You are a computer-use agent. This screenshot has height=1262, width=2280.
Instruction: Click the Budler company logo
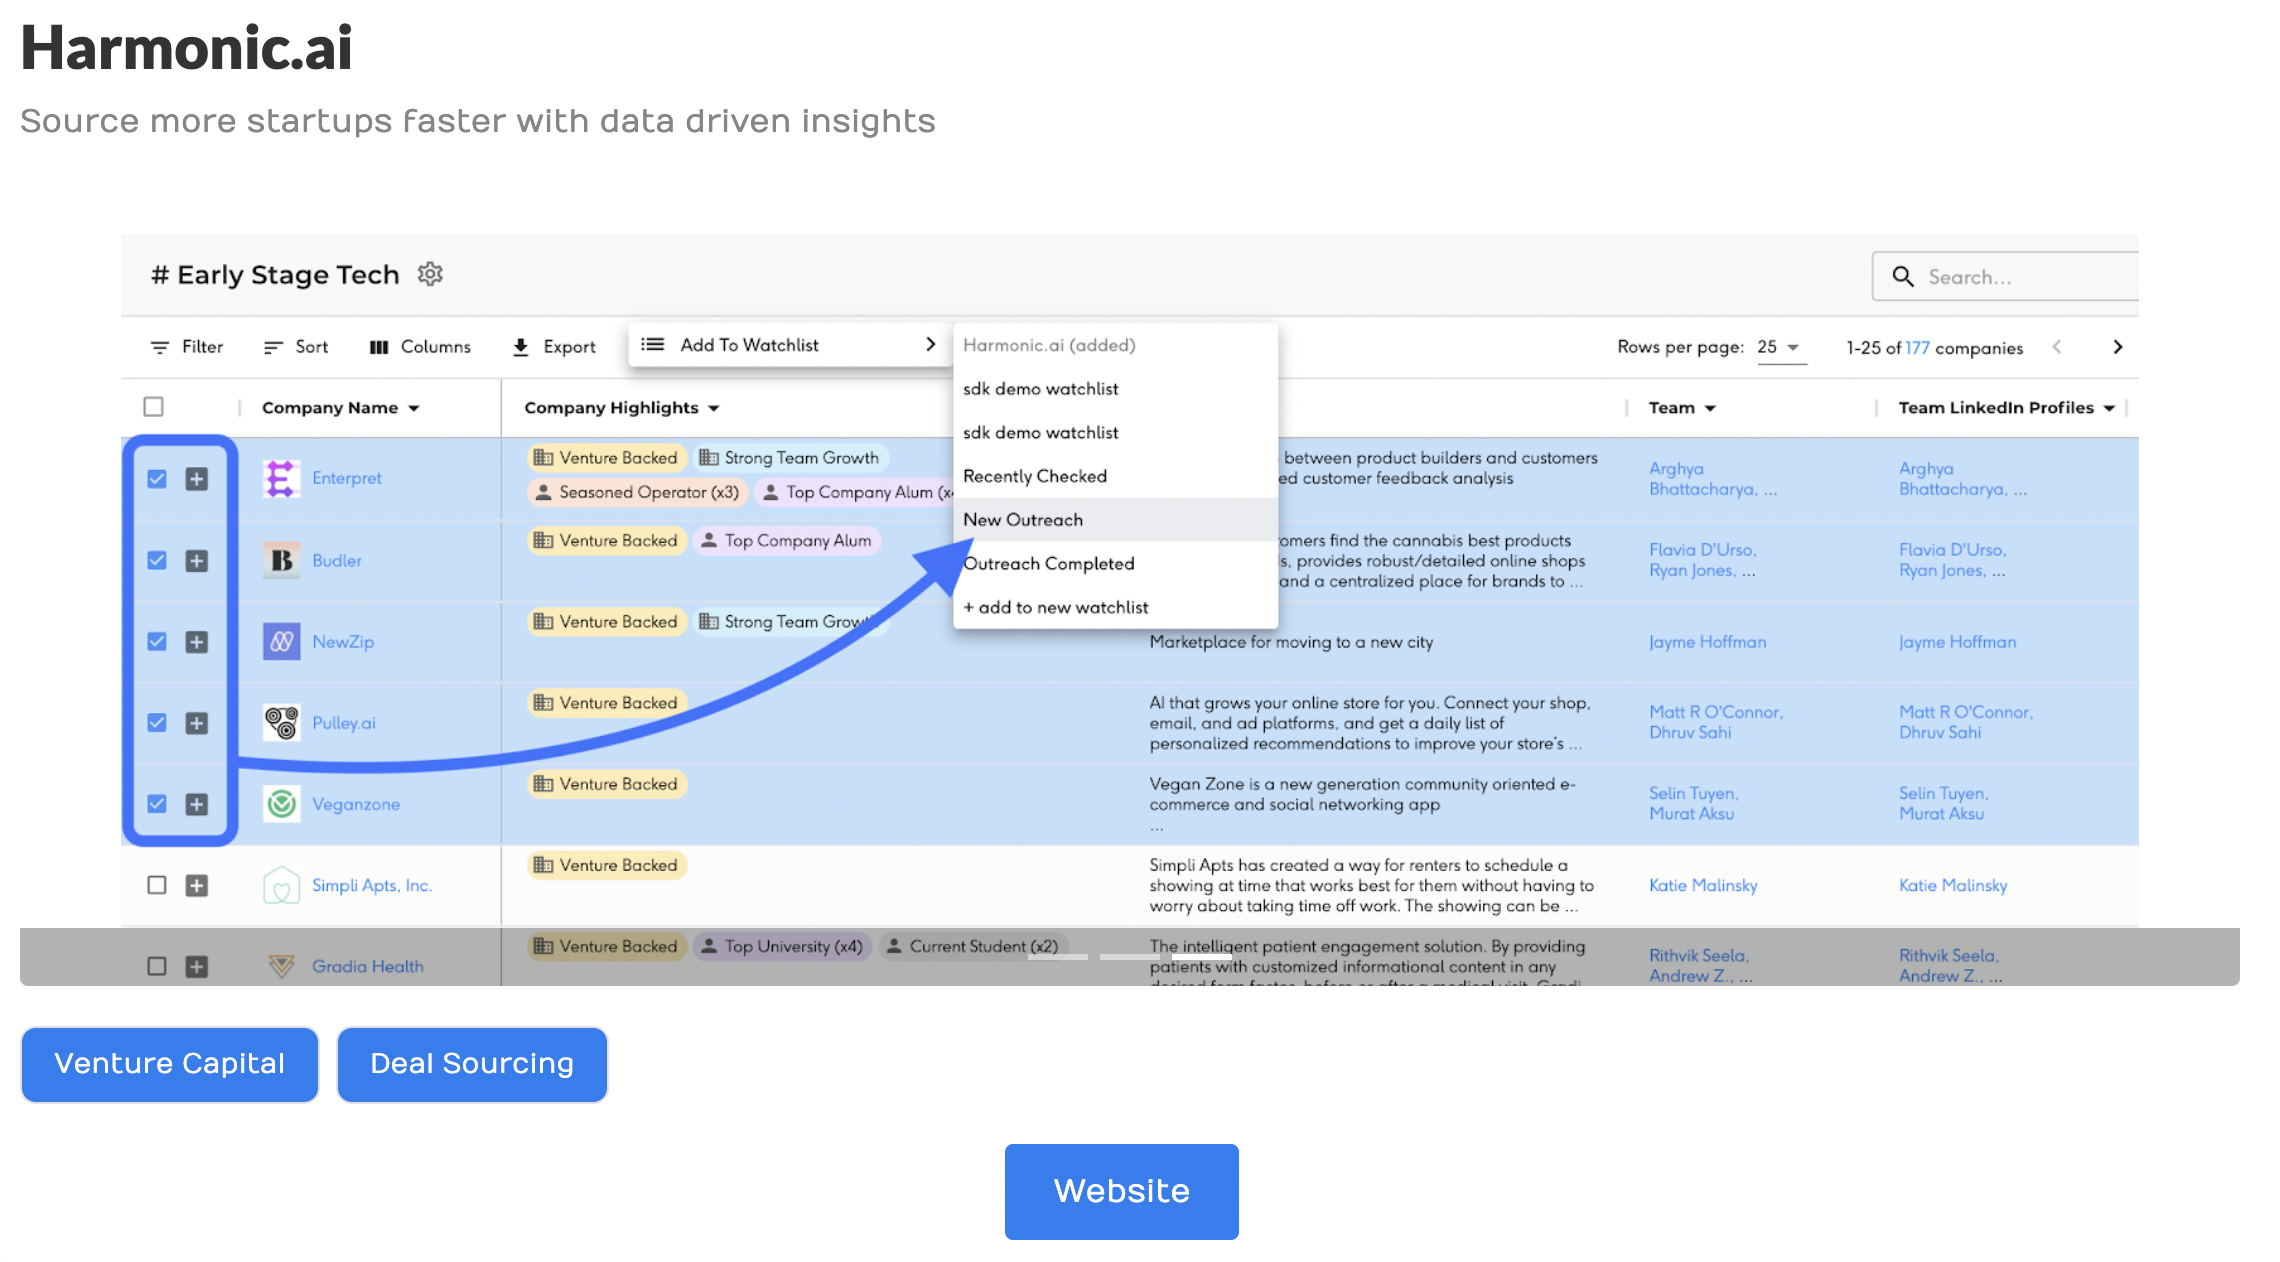point(281,560)
